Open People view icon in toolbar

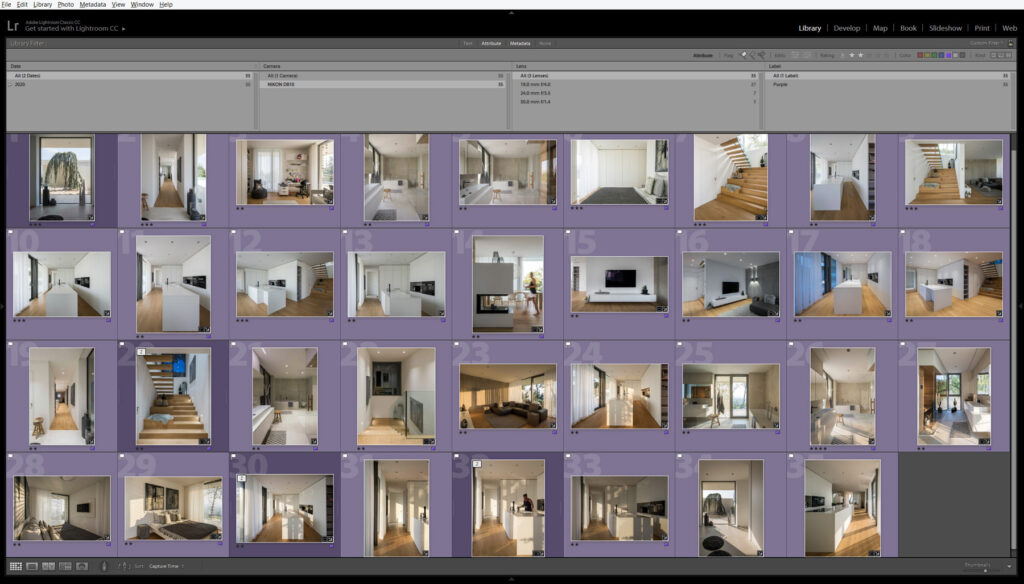tap(81, 566)
